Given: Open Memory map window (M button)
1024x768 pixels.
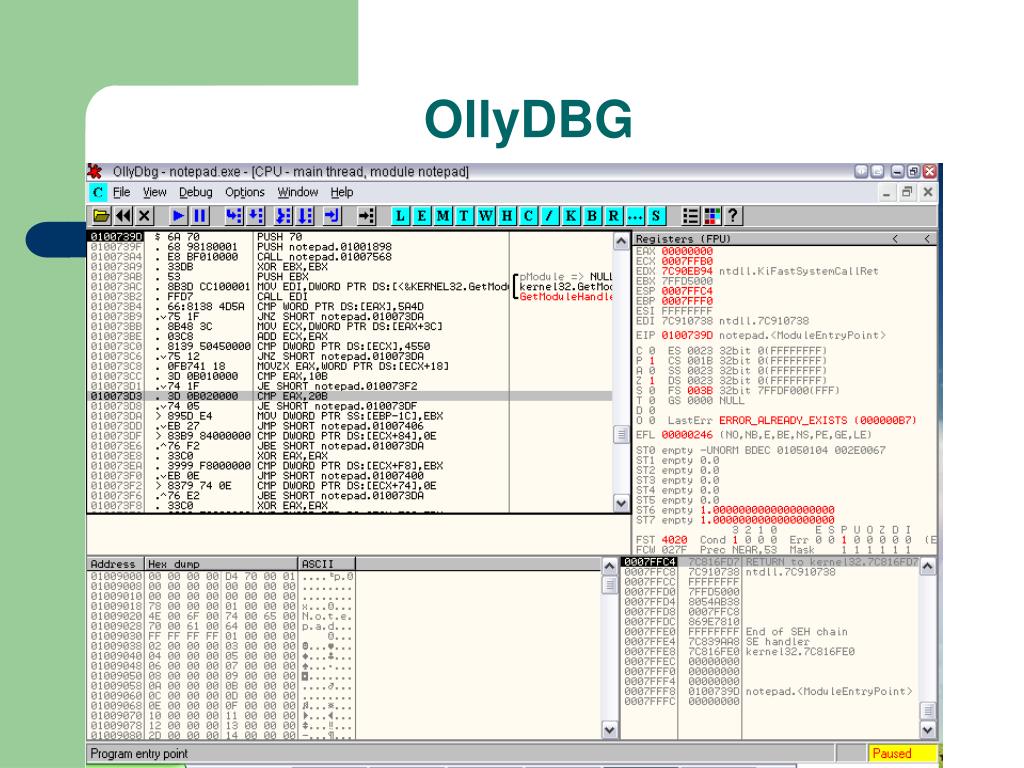Looking at the screenshot, I should click(443, 216).
